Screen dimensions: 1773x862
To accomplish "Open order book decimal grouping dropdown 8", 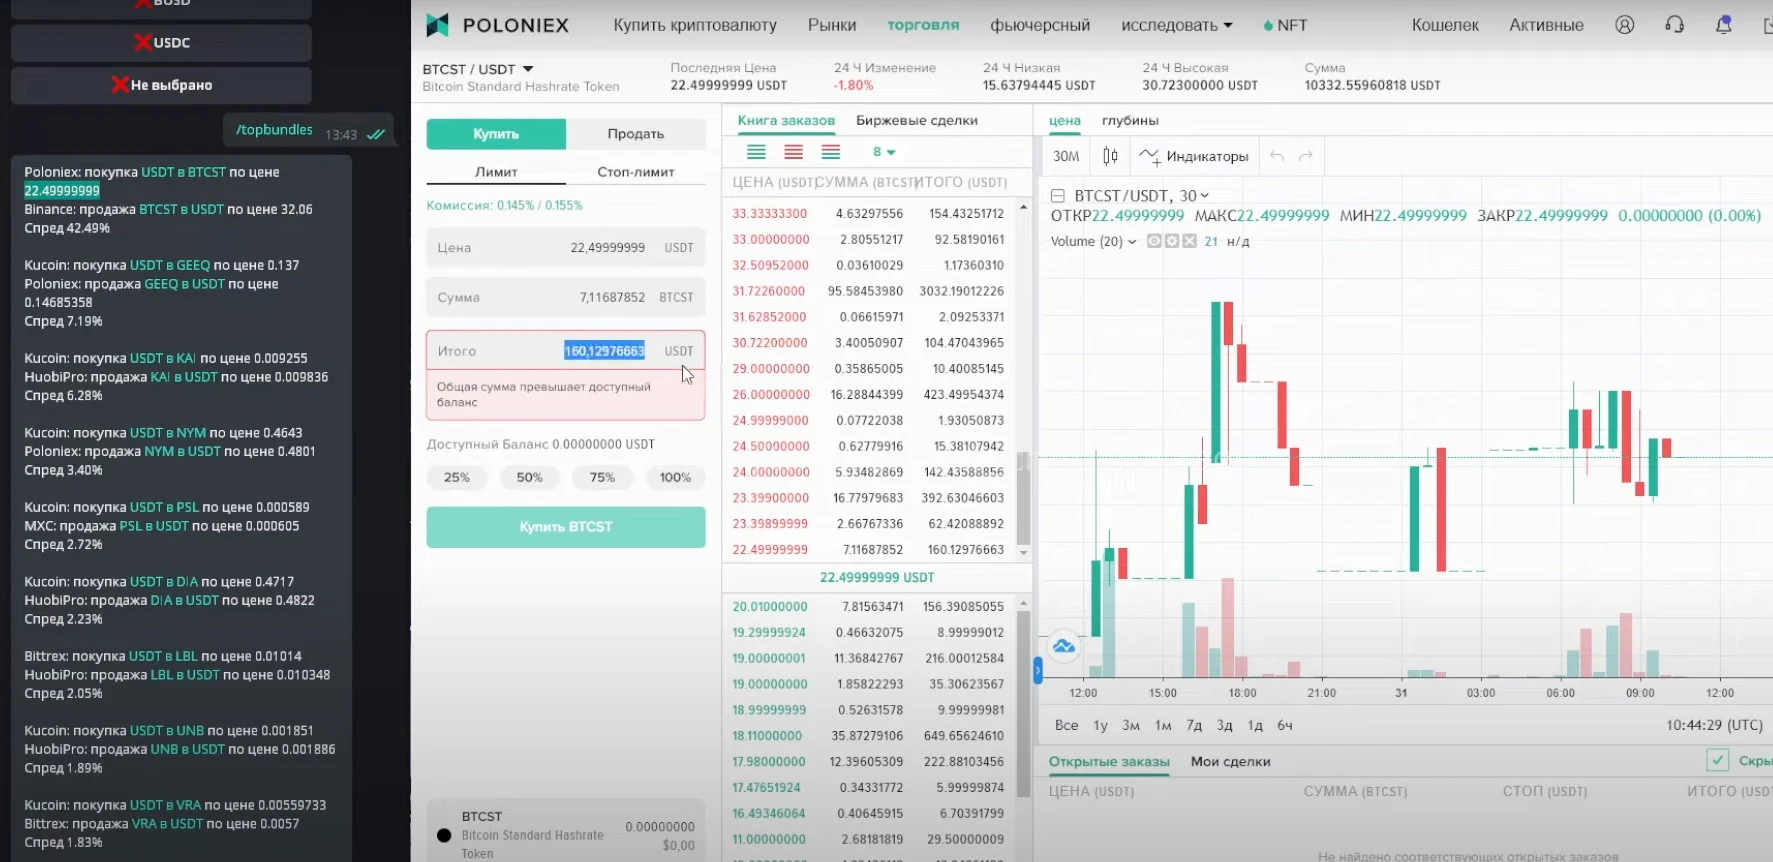I will click(x=883, y=152).
